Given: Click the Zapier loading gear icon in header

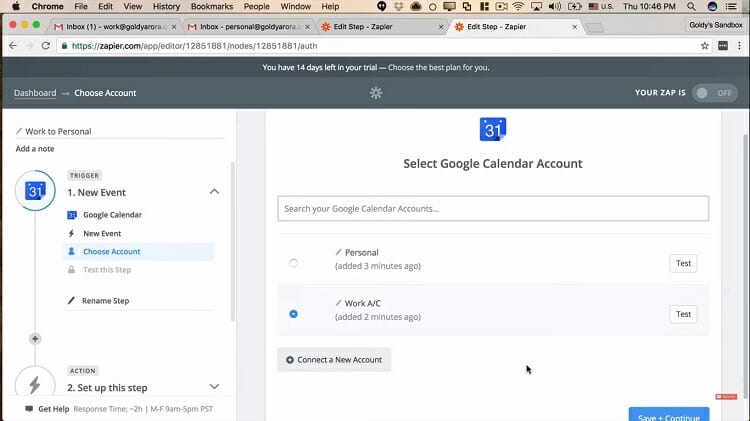Looking at the screenshot, I should tap(376, 93).
